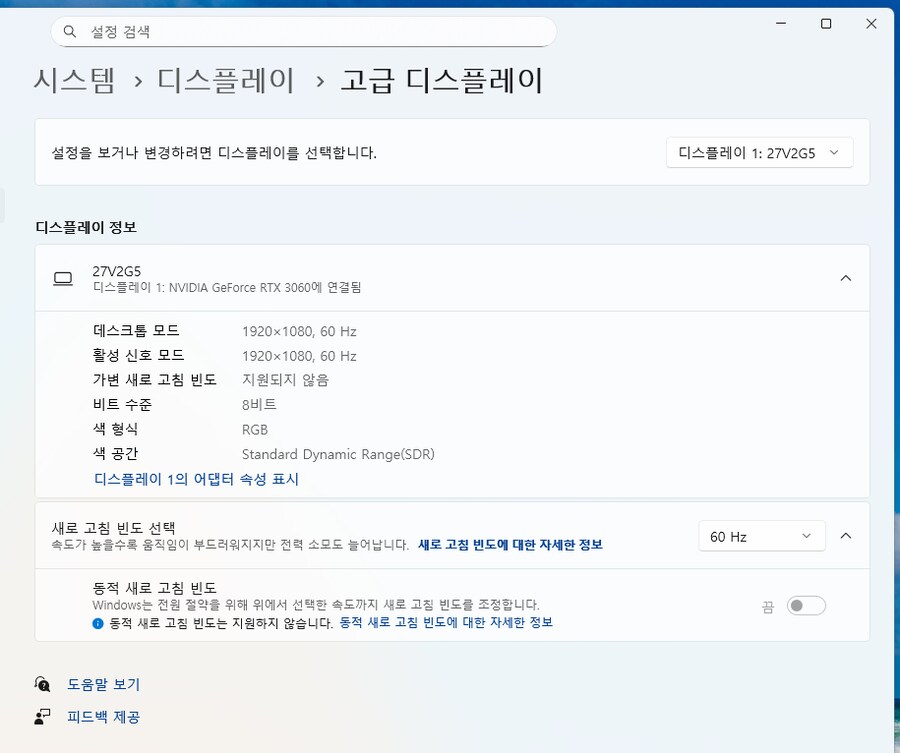Image resolution: width=900 pixels, height=753 pixels.
Task: Open the 디스플레이 1: 27V2G5 display selector
Action: (x=759, y=152)
